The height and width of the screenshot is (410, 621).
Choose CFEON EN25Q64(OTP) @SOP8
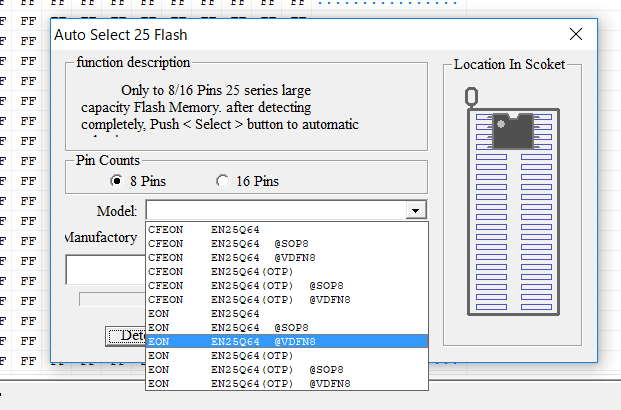(287, 286)
